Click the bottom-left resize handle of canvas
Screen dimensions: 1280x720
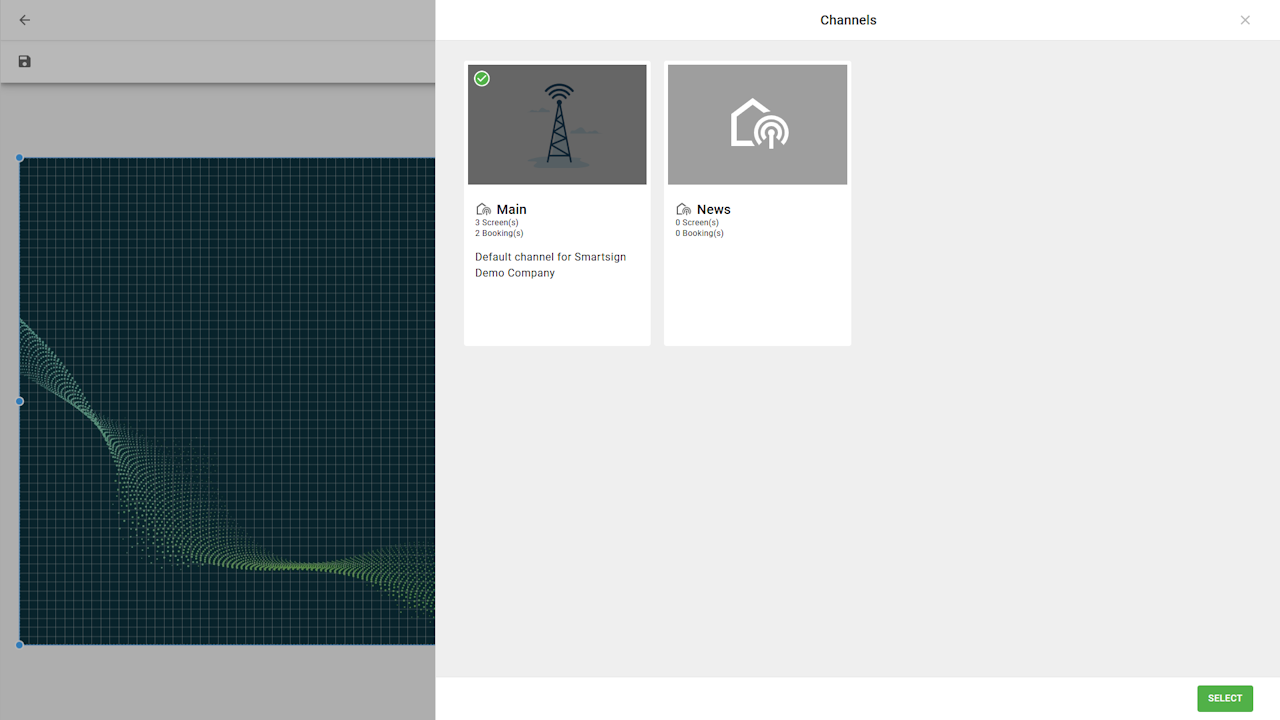pyautogui.click(x=19, y=645)
